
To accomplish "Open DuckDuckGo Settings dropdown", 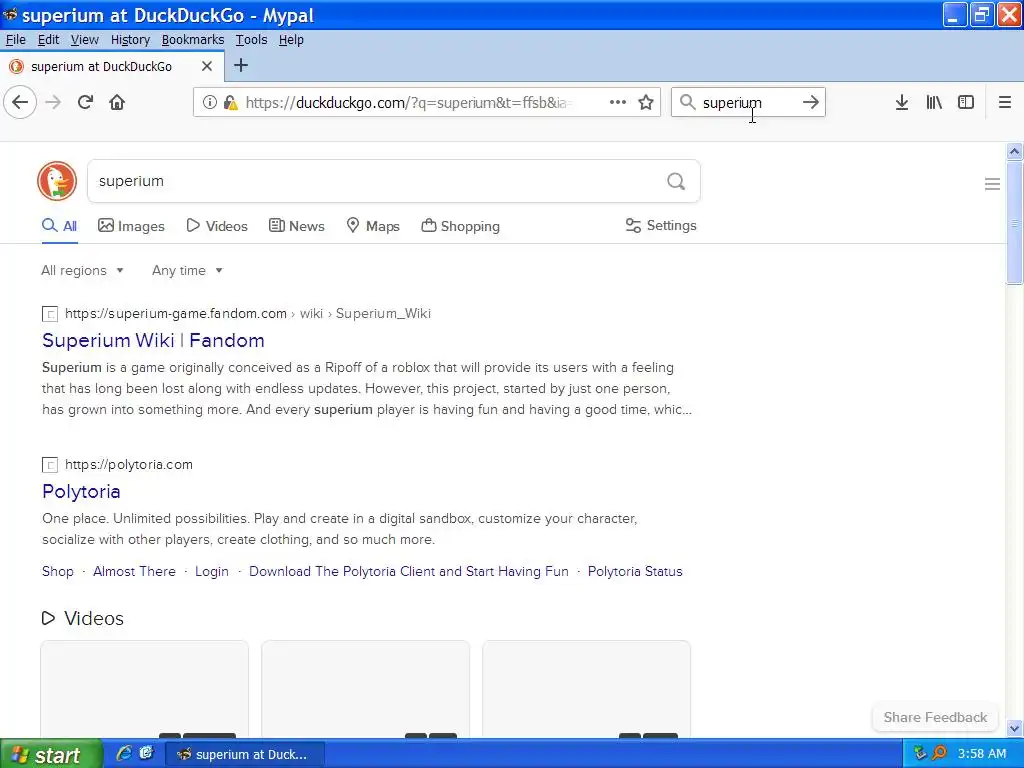I will tap(661, 225).
